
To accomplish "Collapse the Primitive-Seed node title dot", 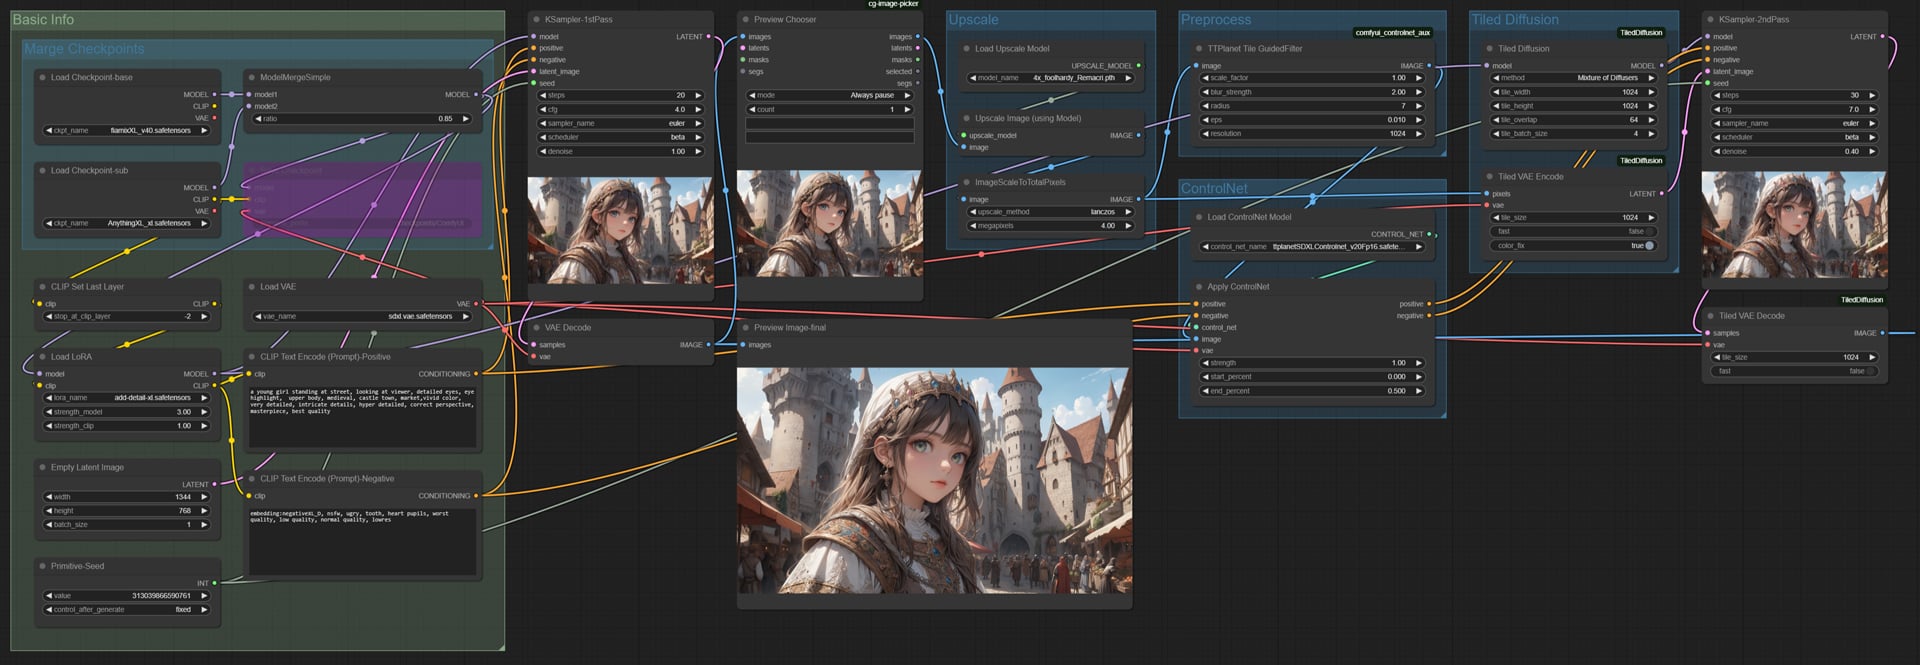I will coord(42,566).
